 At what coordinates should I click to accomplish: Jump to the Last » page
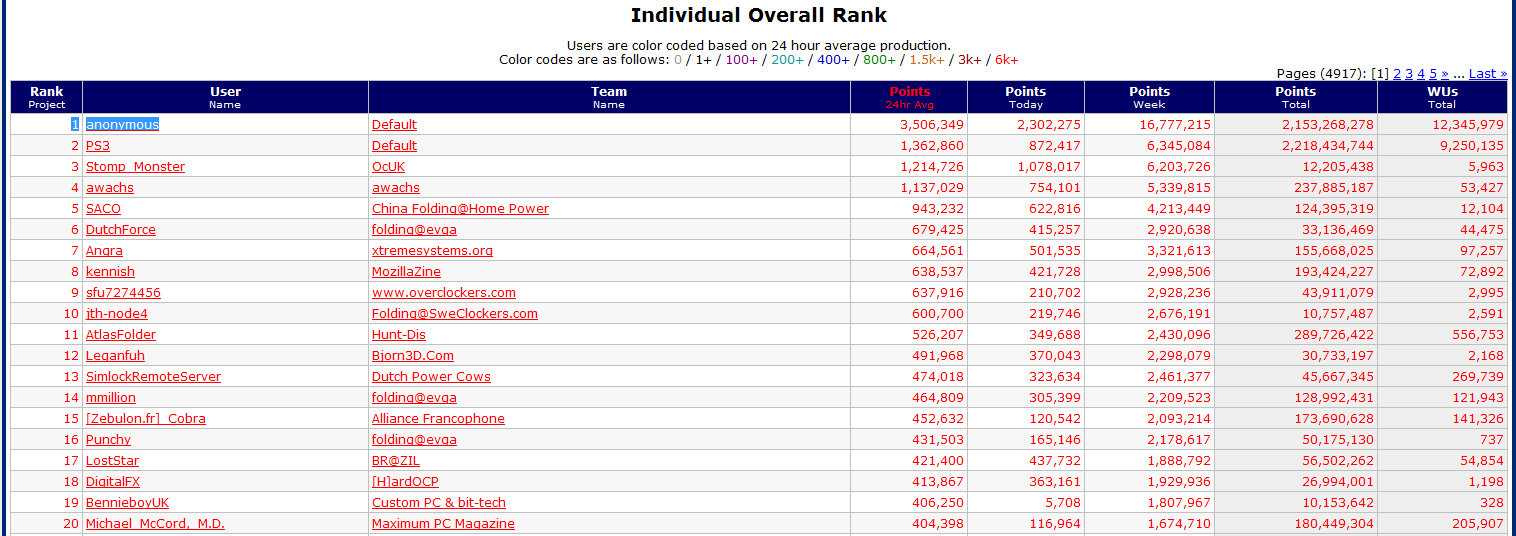(x=1488, y=74)
